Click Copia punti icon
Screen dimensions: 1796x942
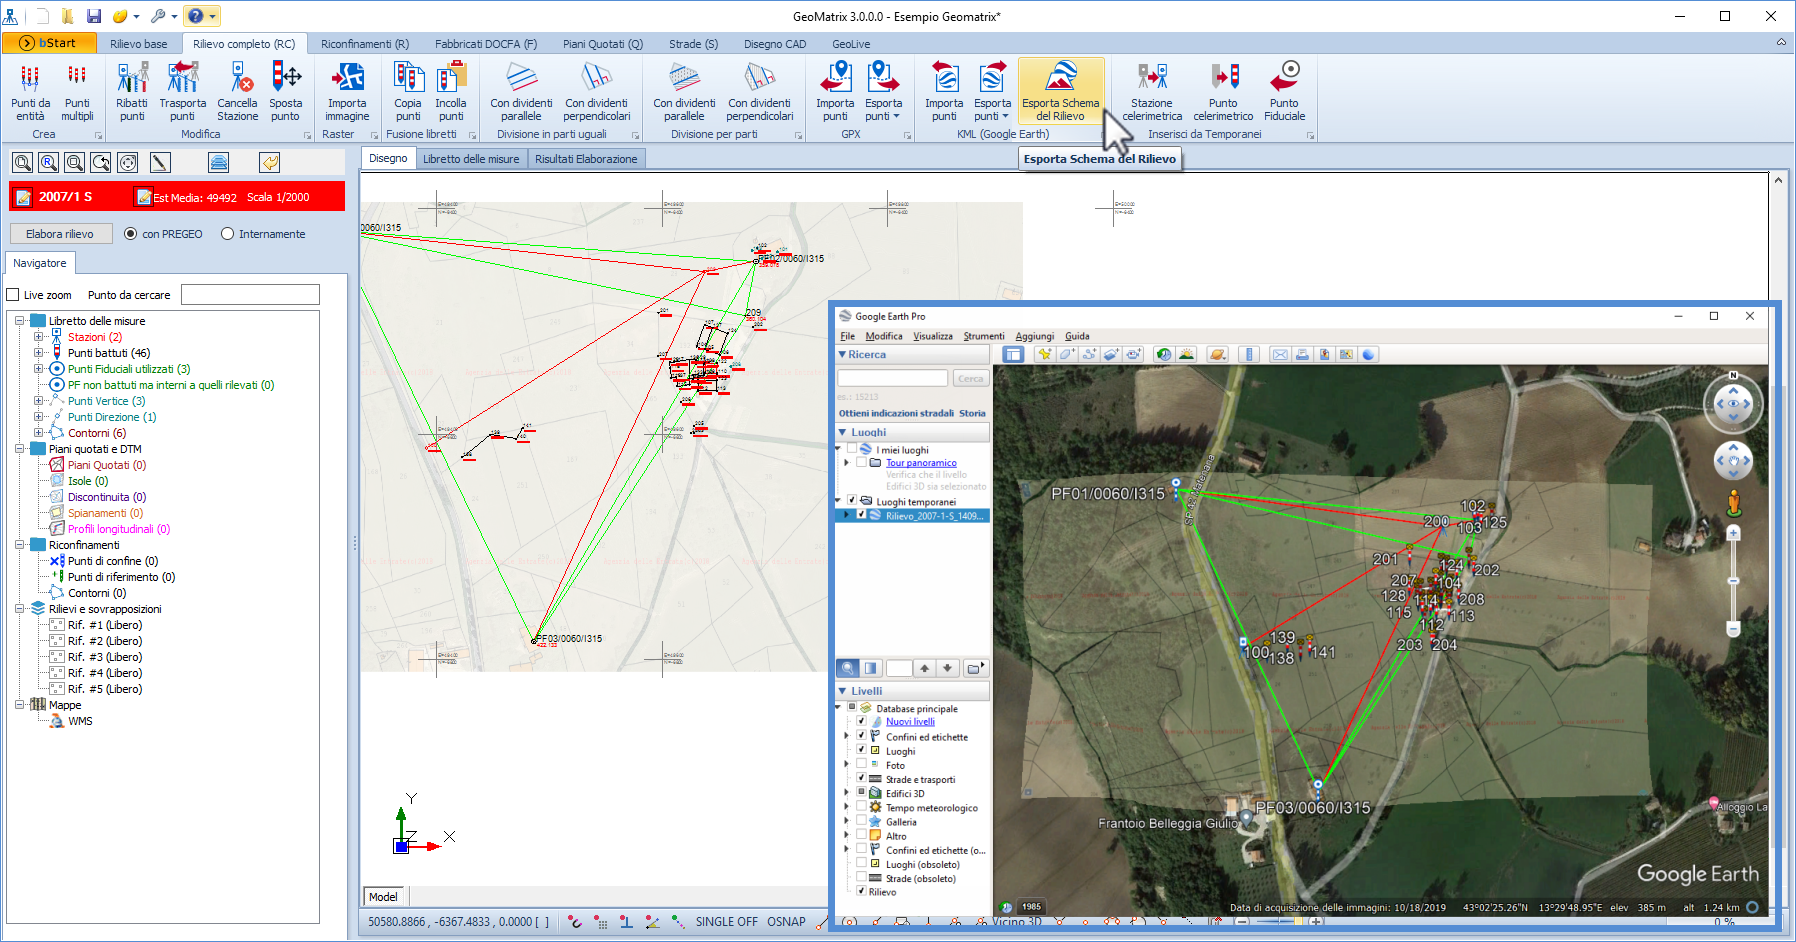point(408,92)
